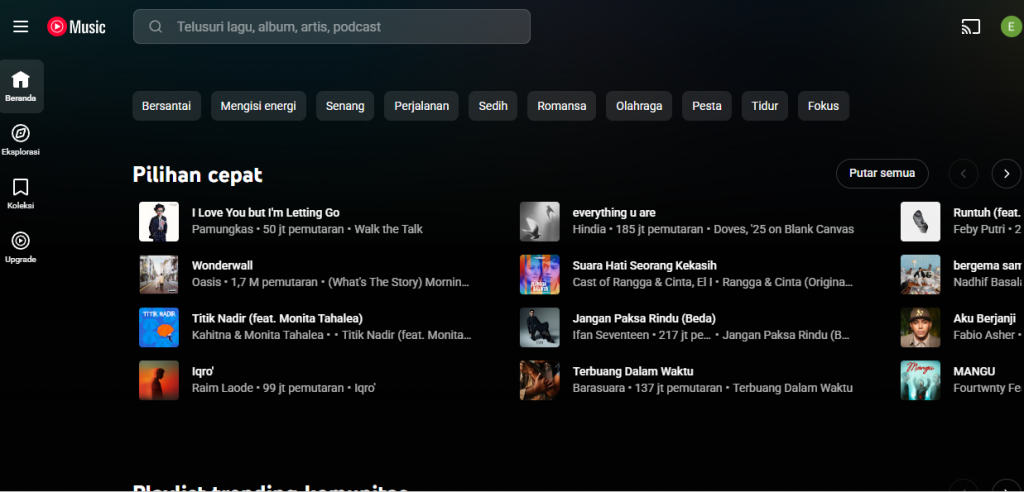Play Suara Hati Seorang Kekasih thumbnail

(x=539, y=274)
